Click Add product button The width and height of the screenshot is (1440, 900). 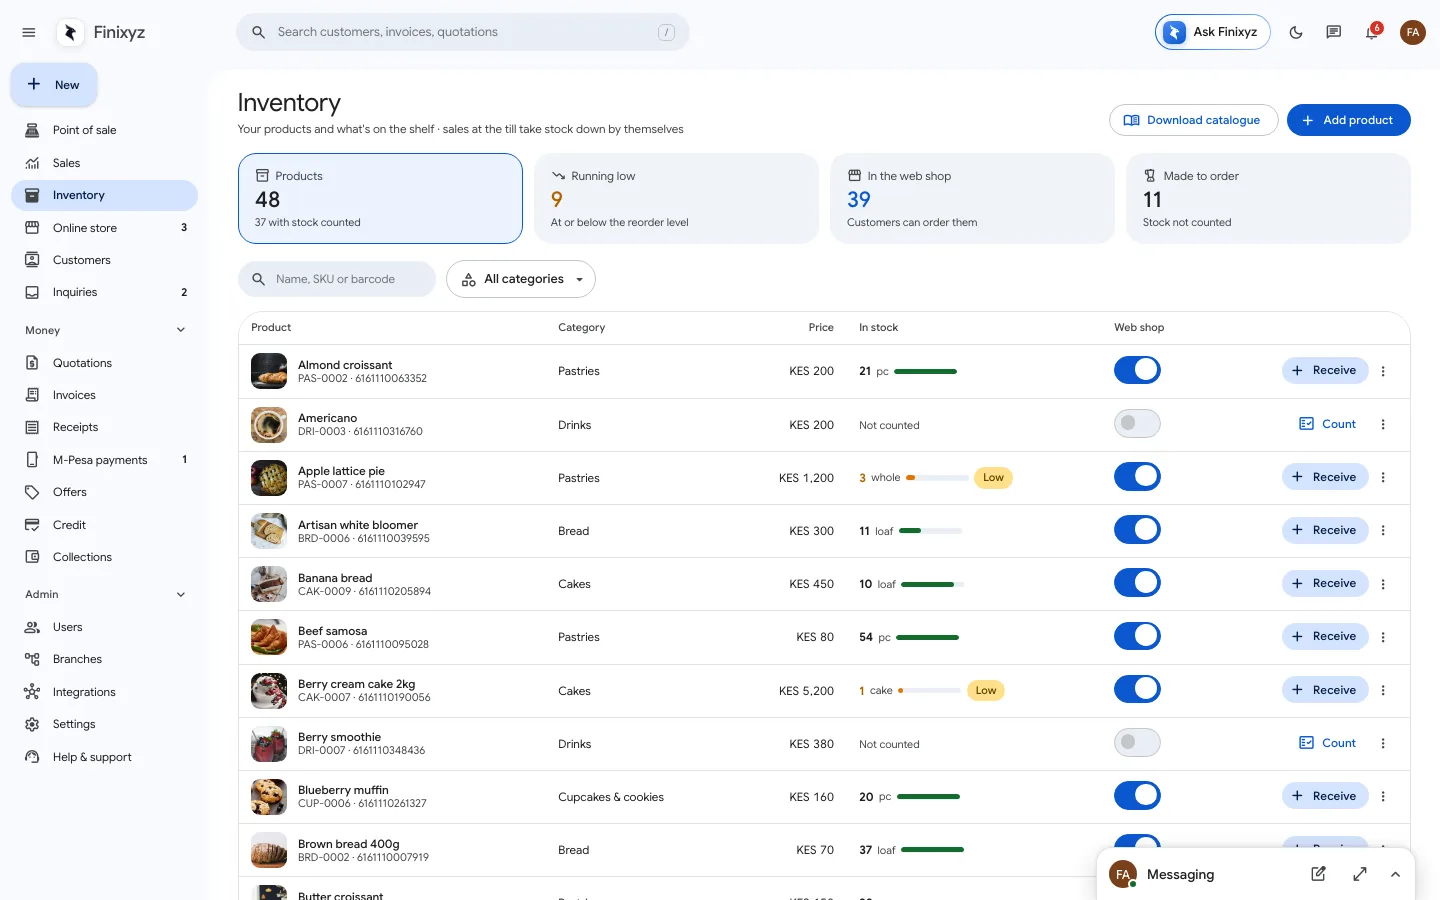[1348, 120]
